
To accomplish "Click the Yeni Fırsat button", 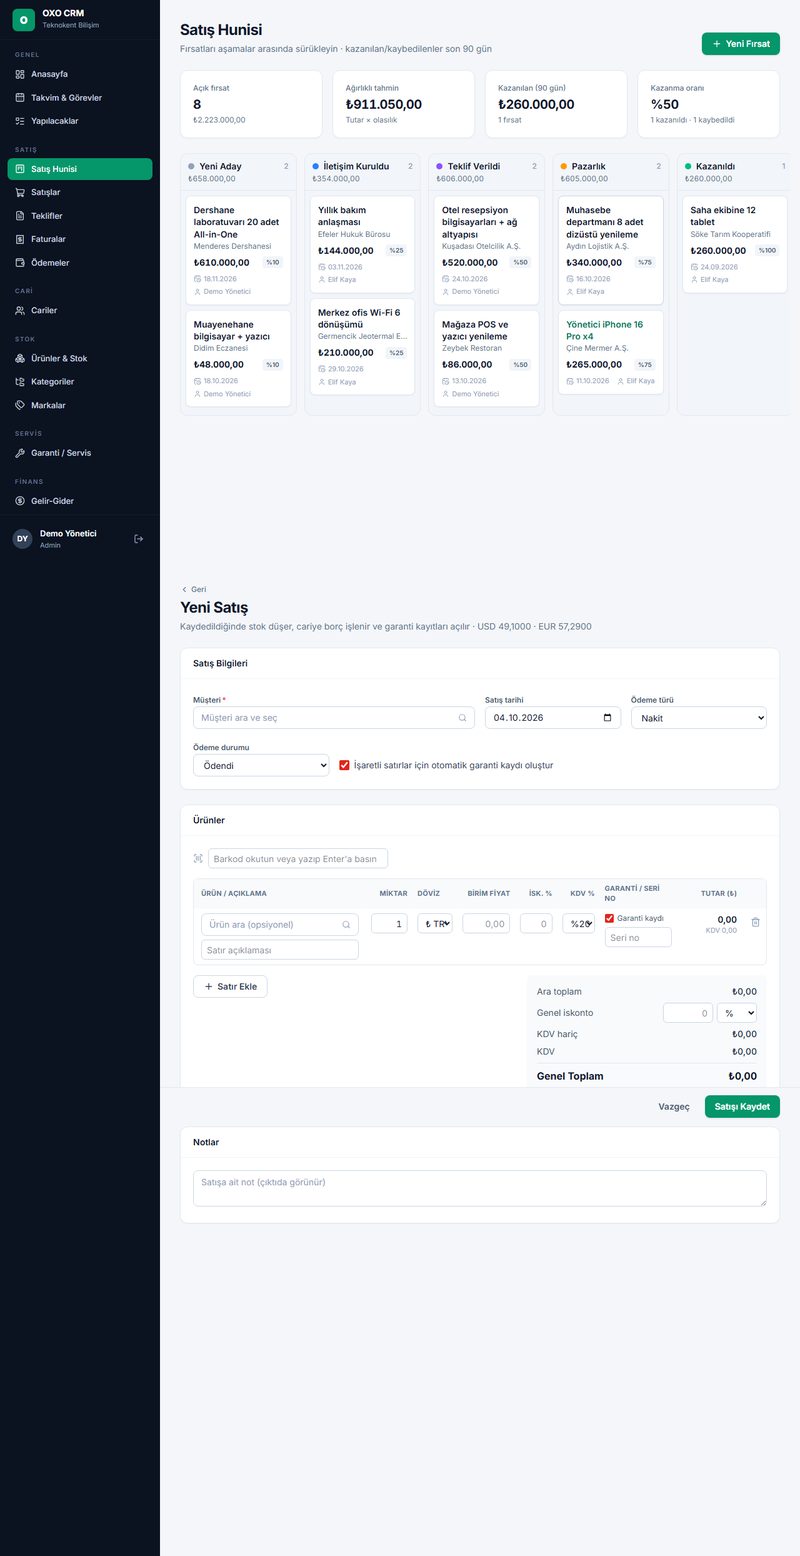I will pyautogui.click(x=741, y=44).
